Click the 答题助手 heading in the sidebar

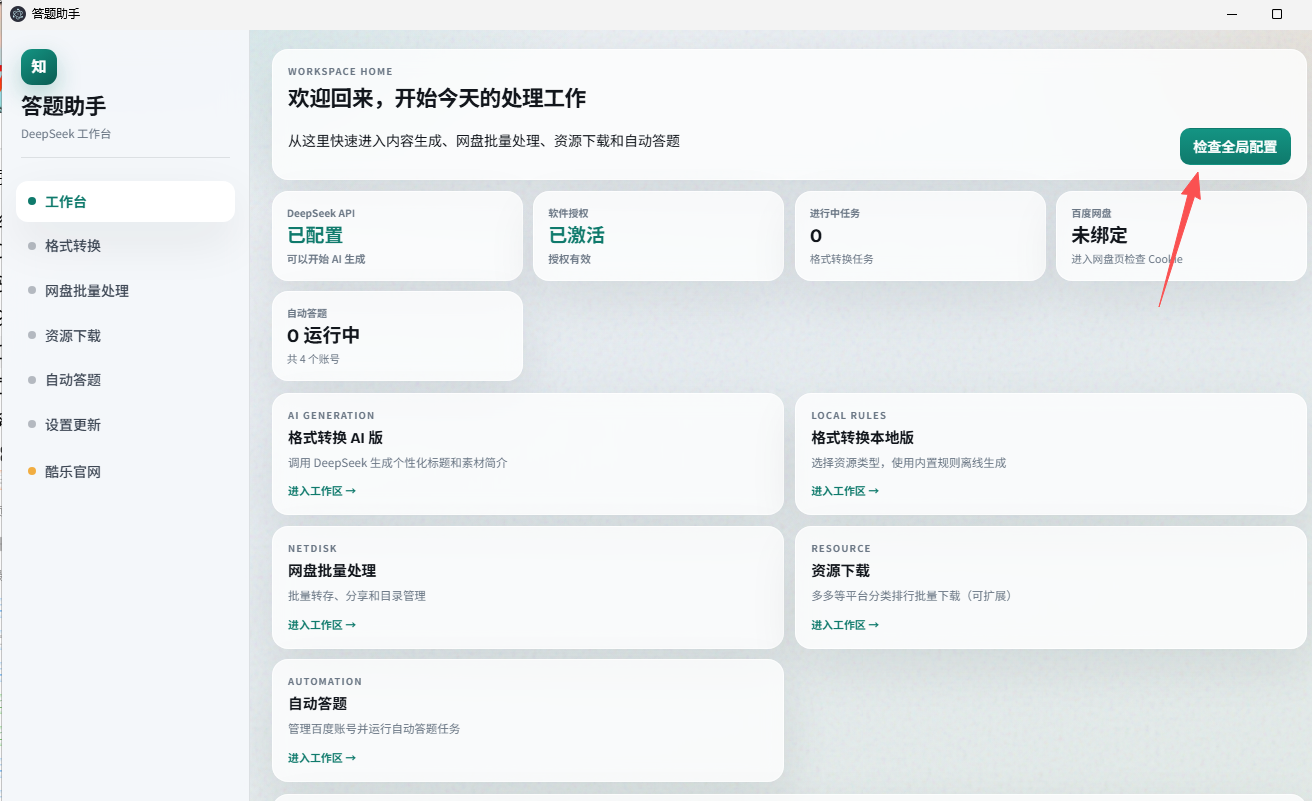coord(63,106)
